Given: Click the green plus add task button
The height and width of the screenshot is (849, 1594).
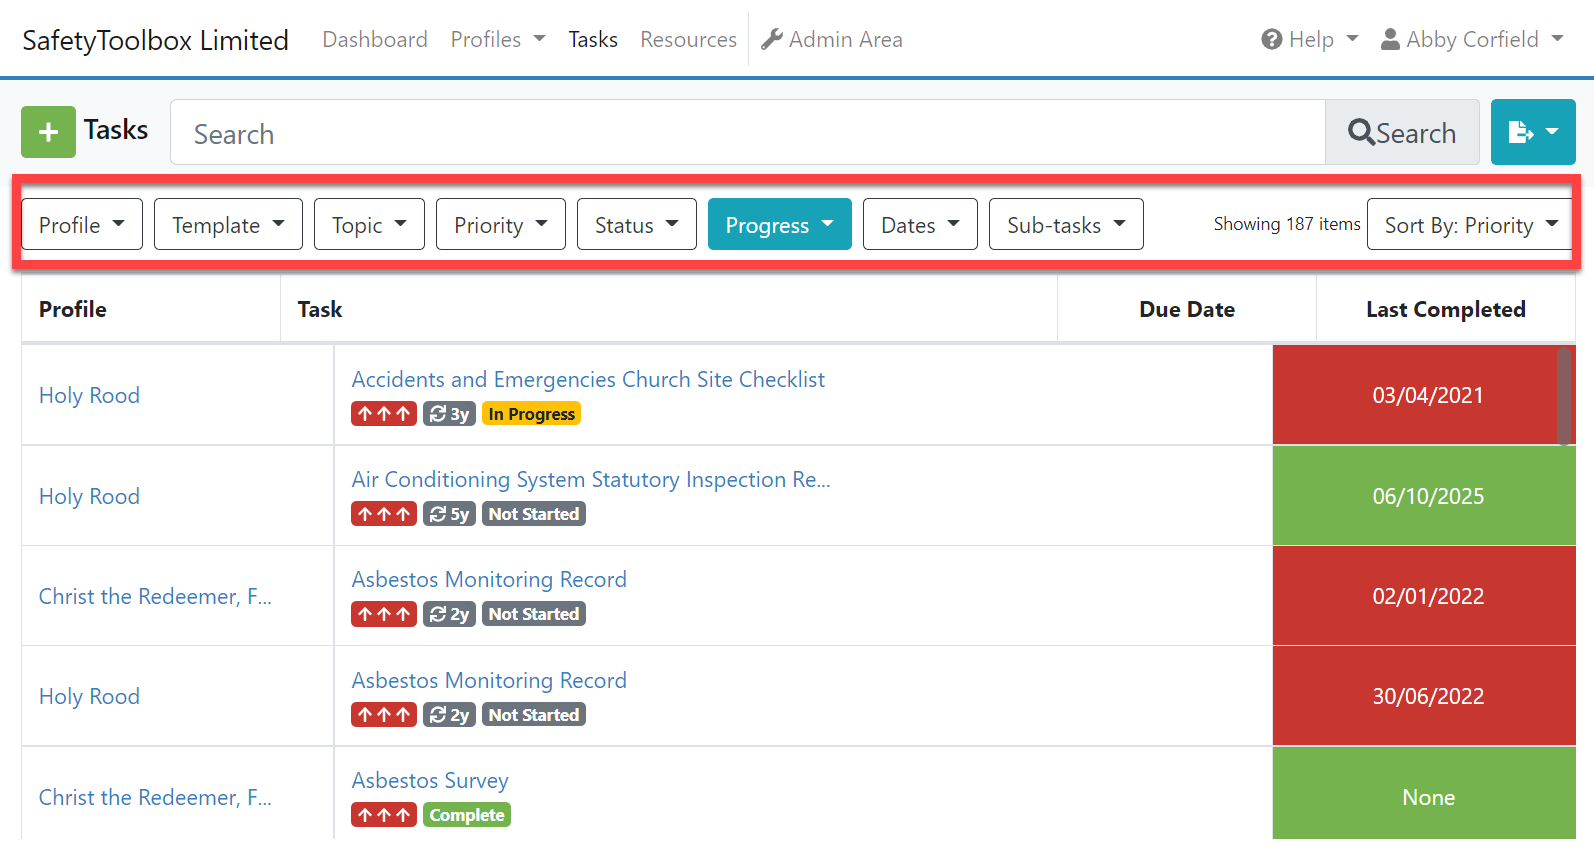Looking at the screenshot, I should [48, 132].
